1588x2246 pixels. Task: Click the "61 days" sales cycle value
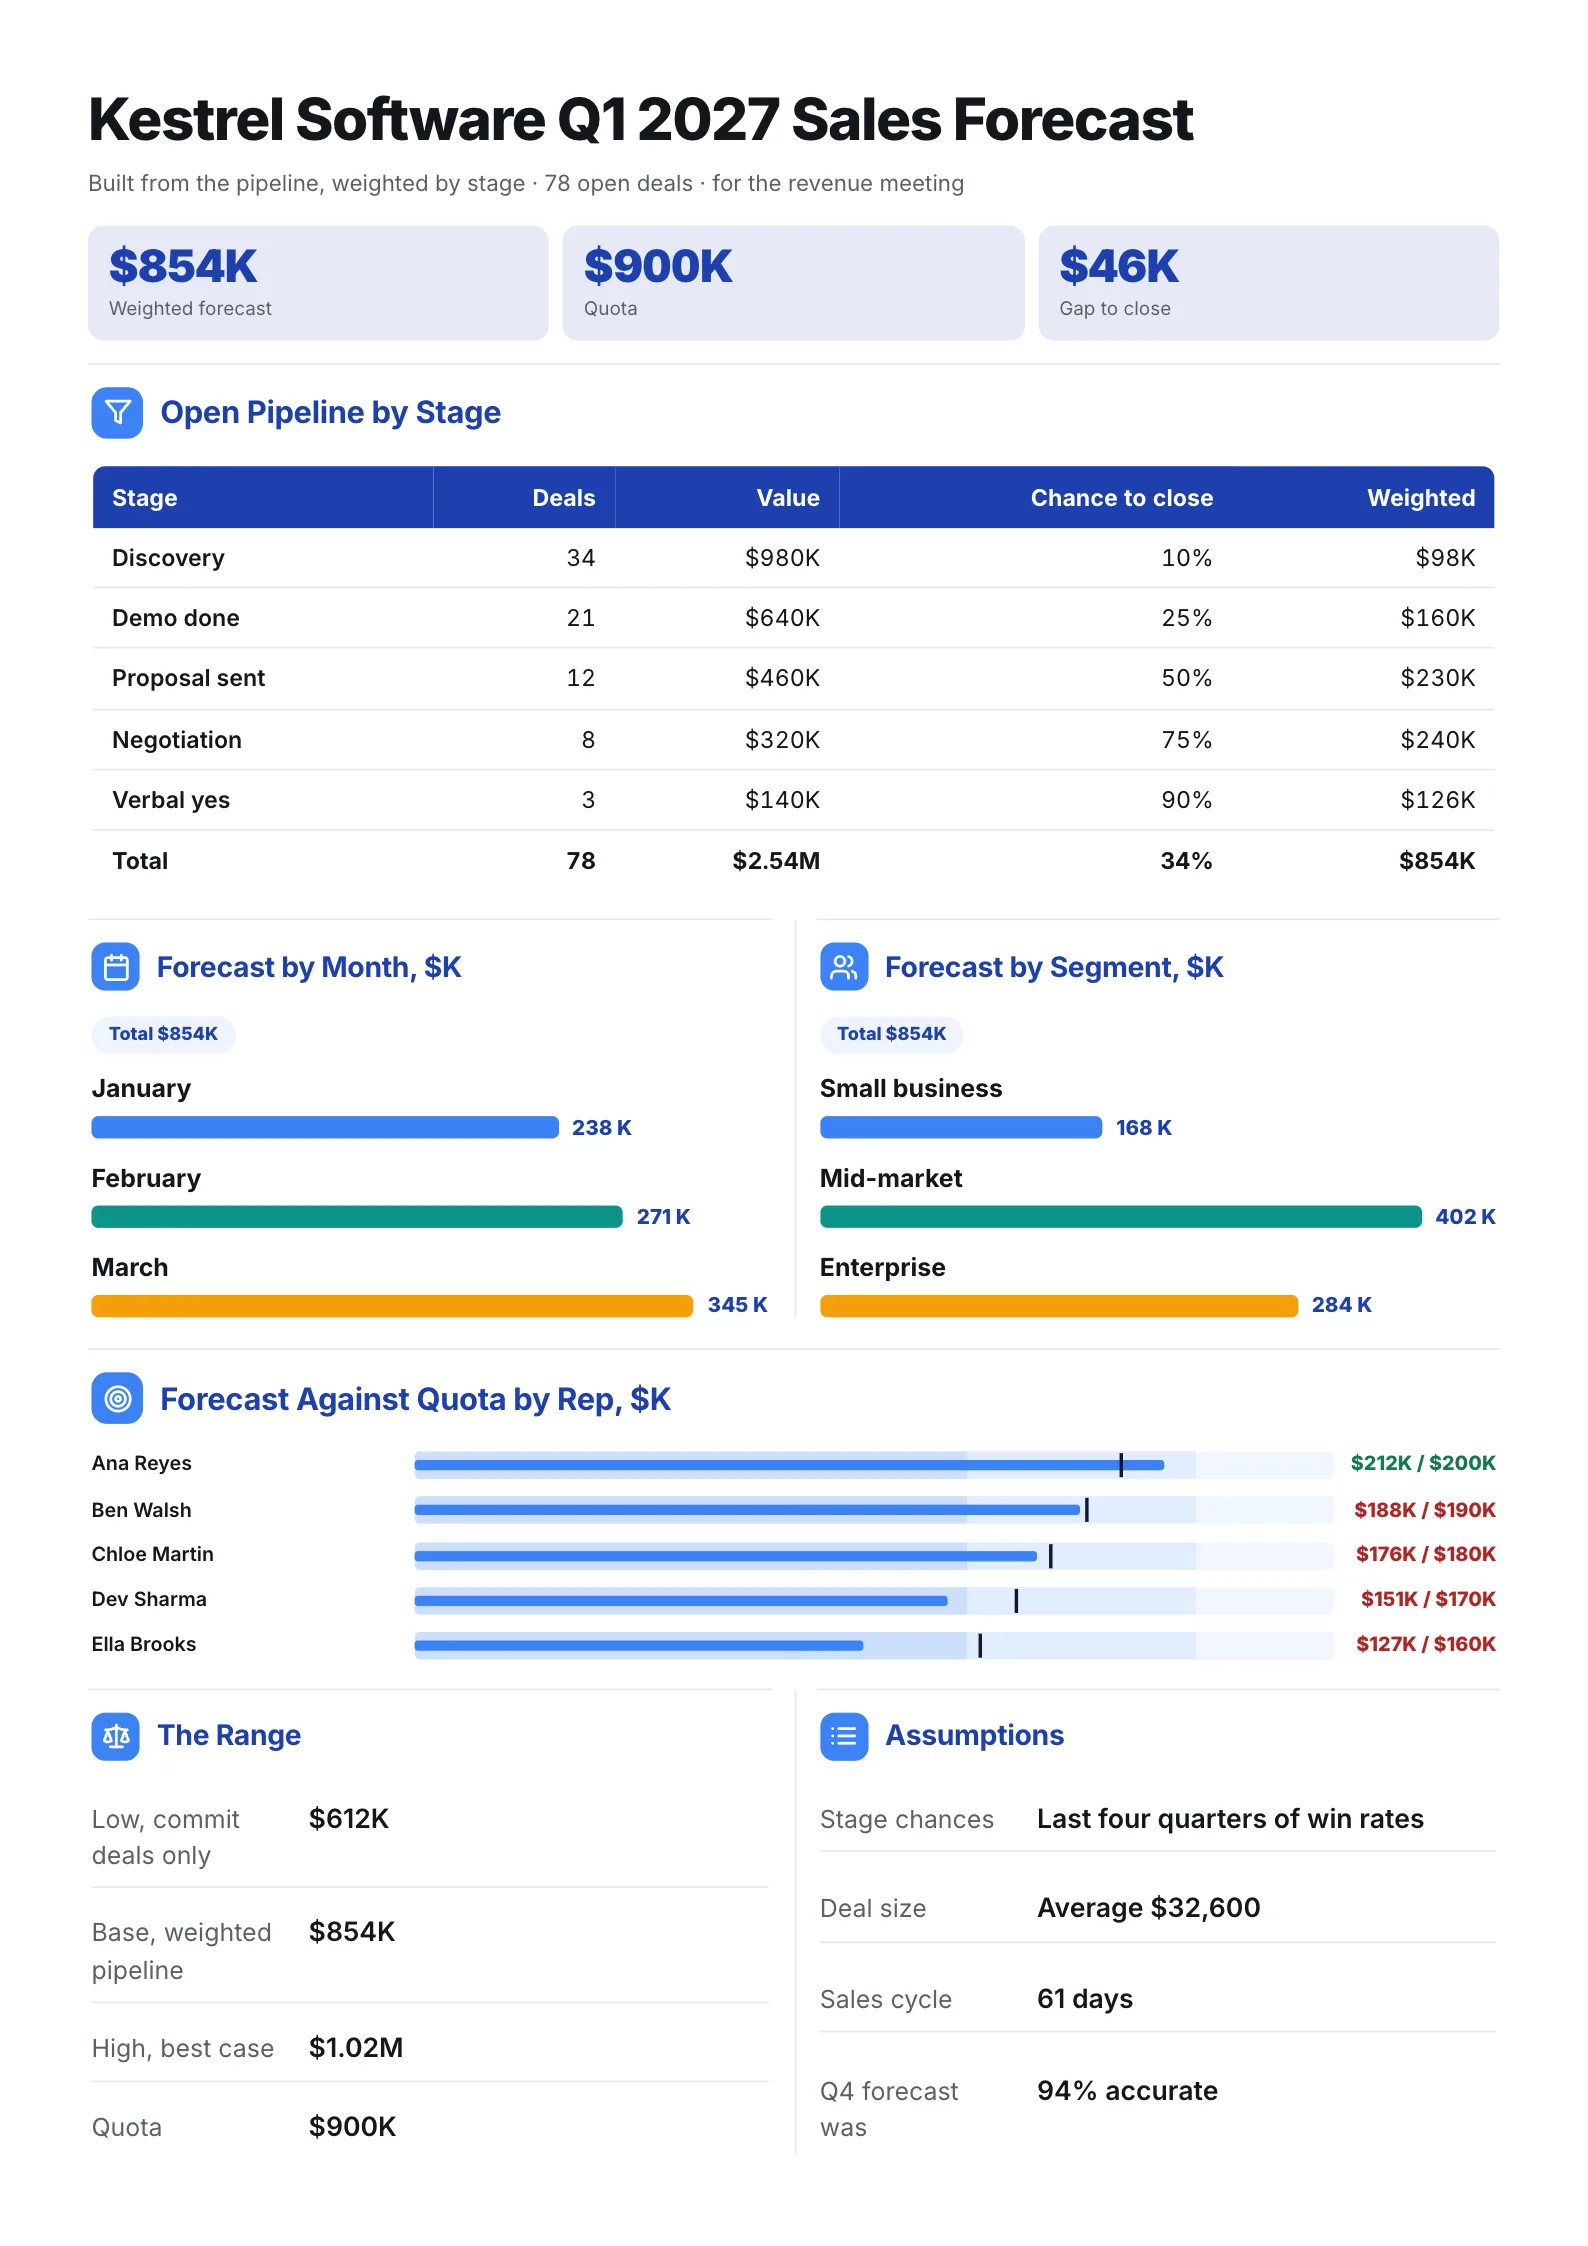pos(1085,1998)
